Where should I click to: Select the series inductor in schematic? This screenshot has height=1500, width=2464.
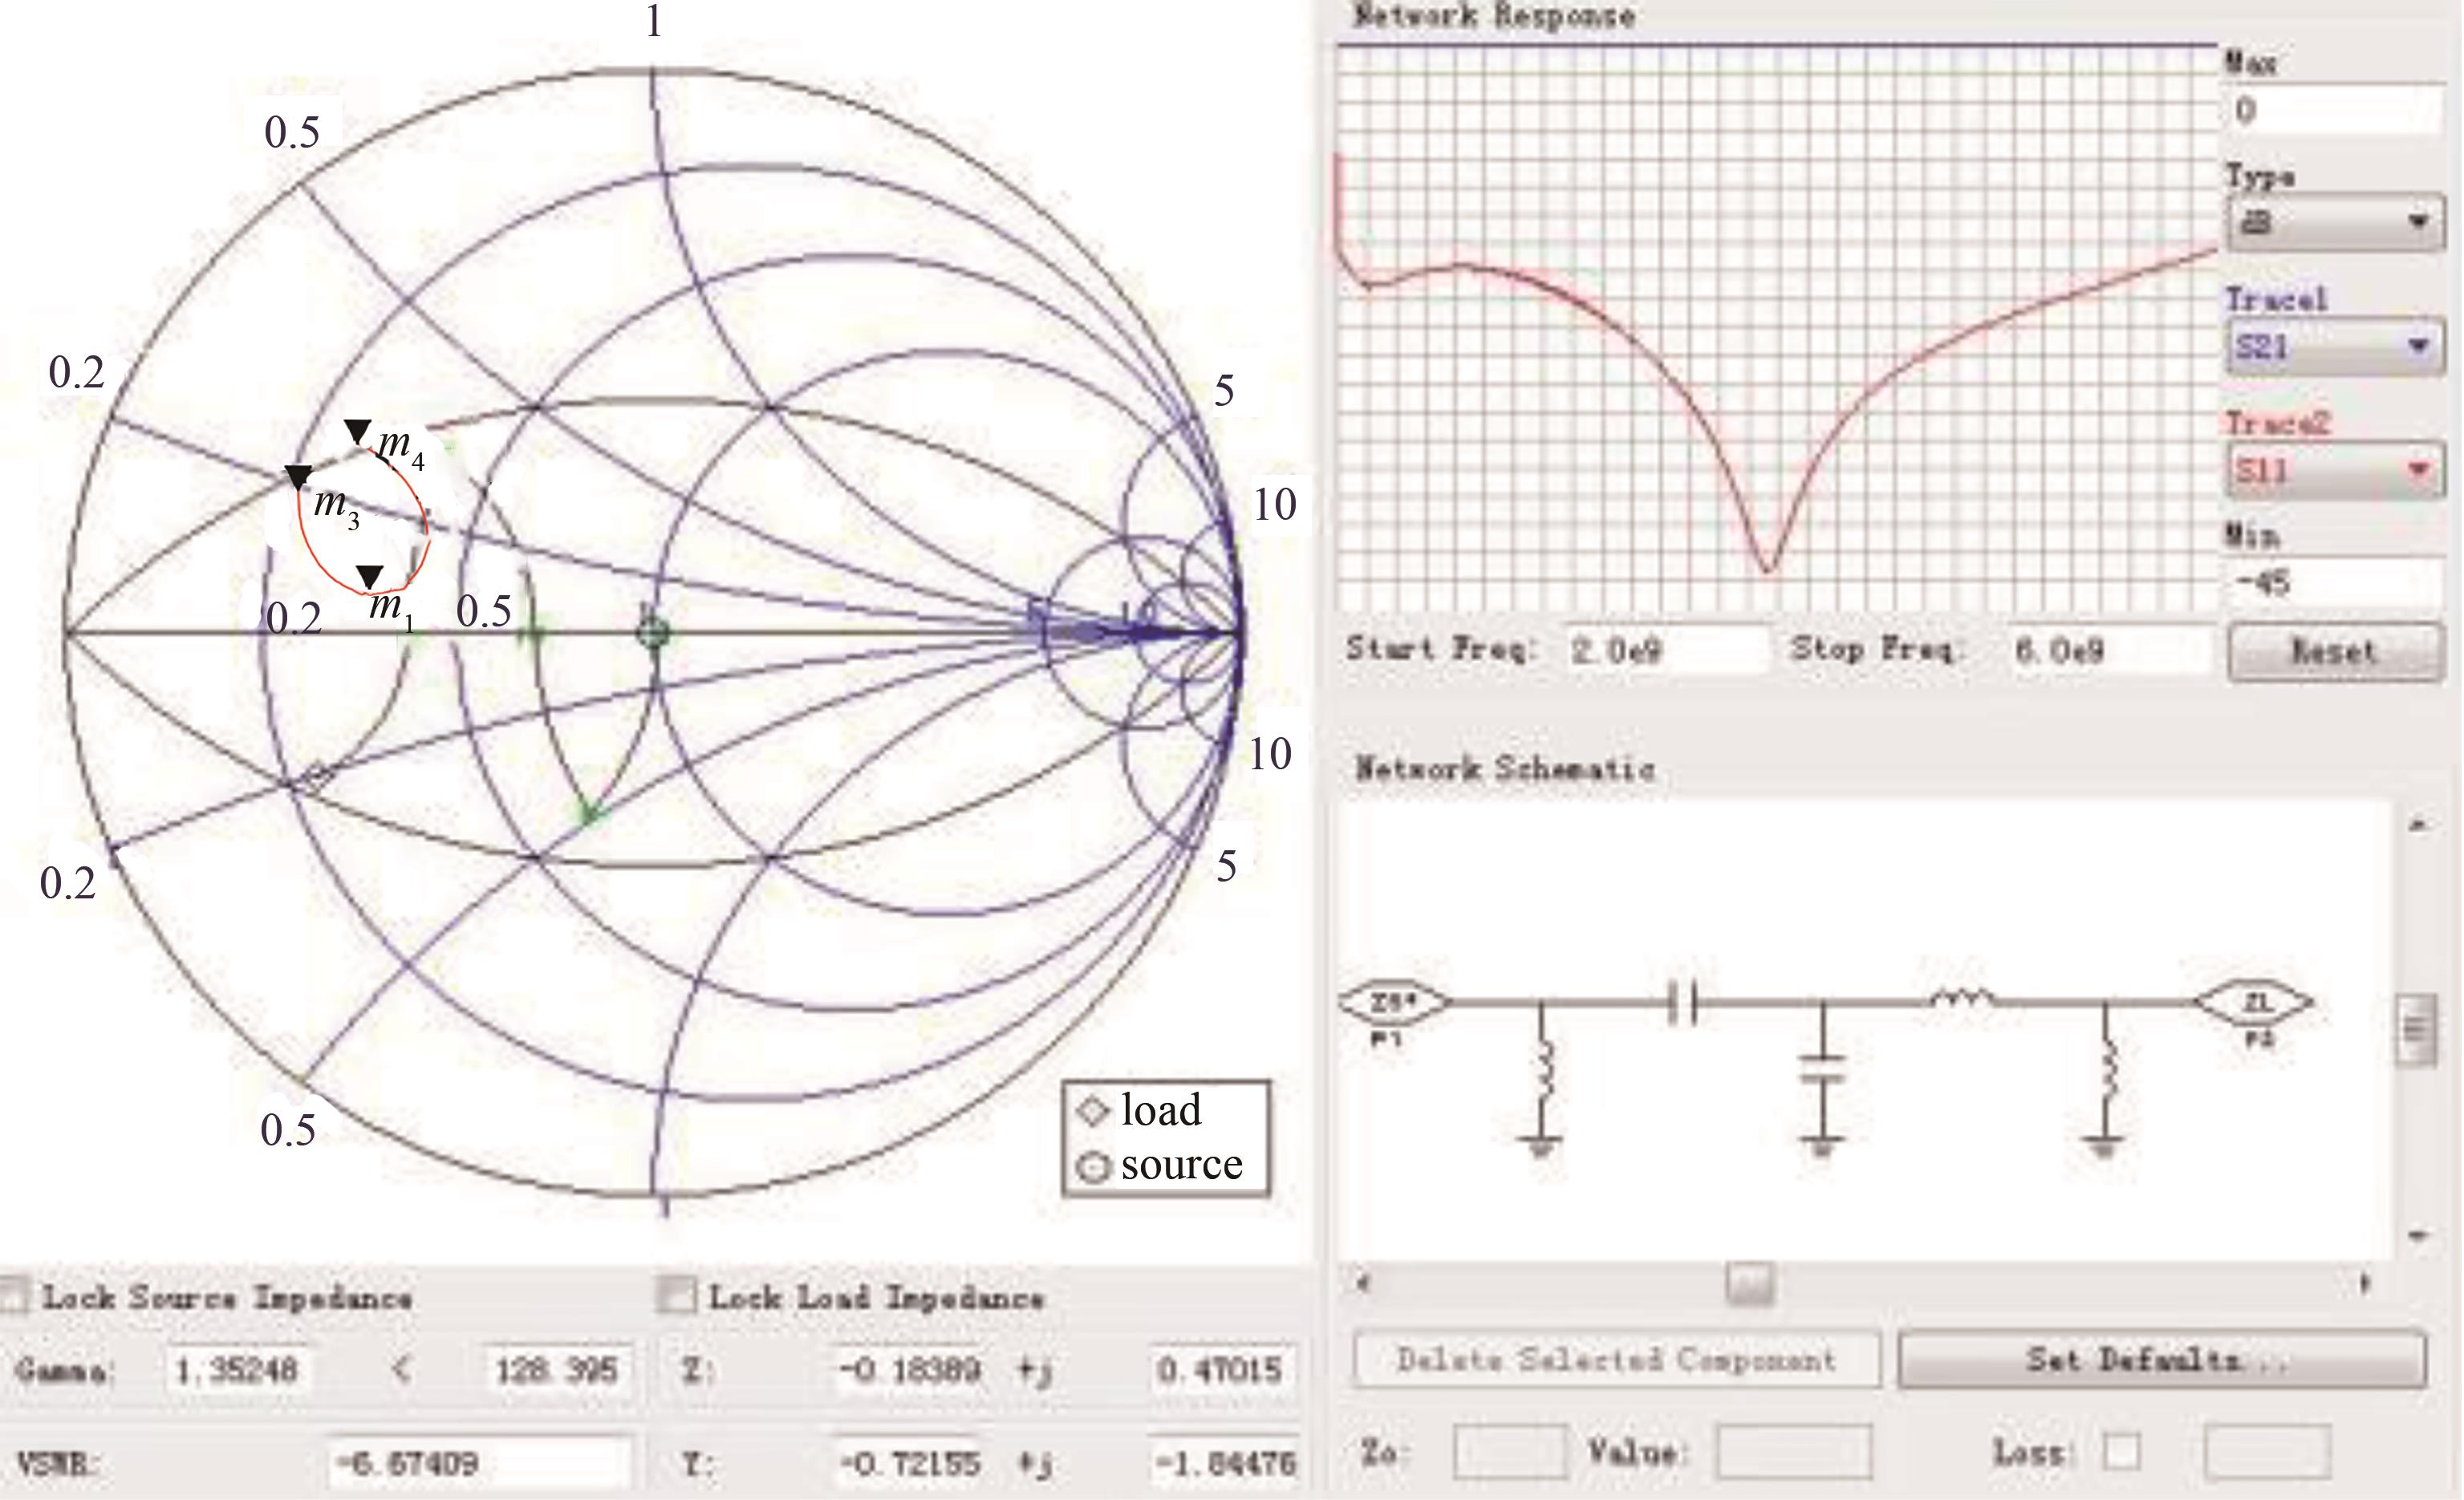[1961, 998]
